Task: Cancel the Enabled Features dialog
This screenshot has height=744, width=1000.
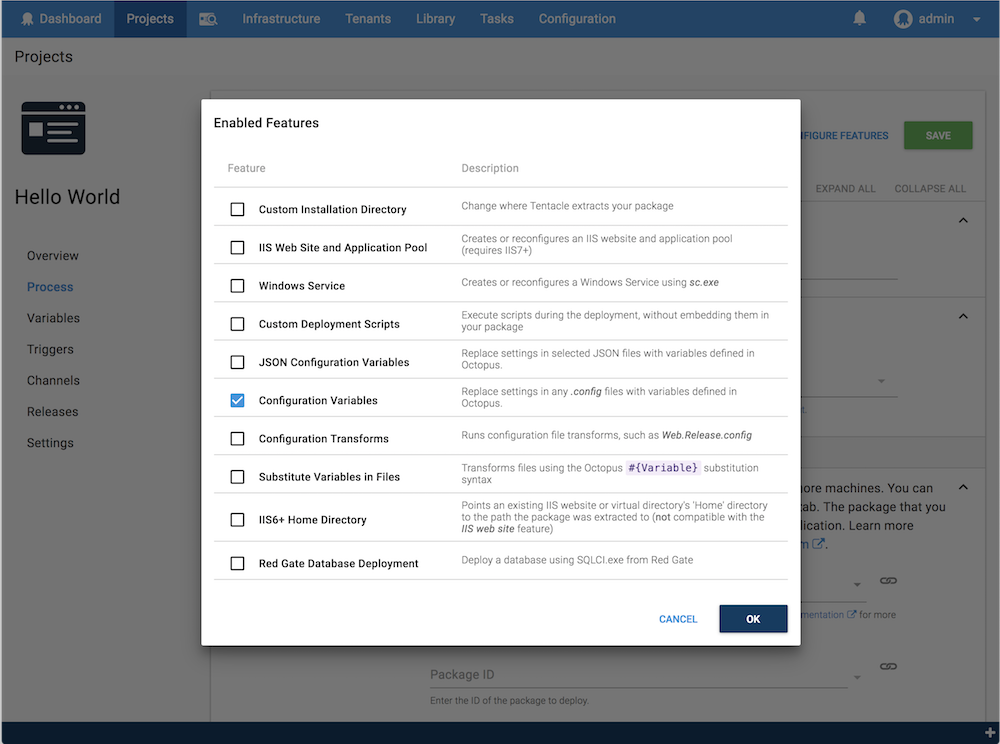Action: point(678,619)
